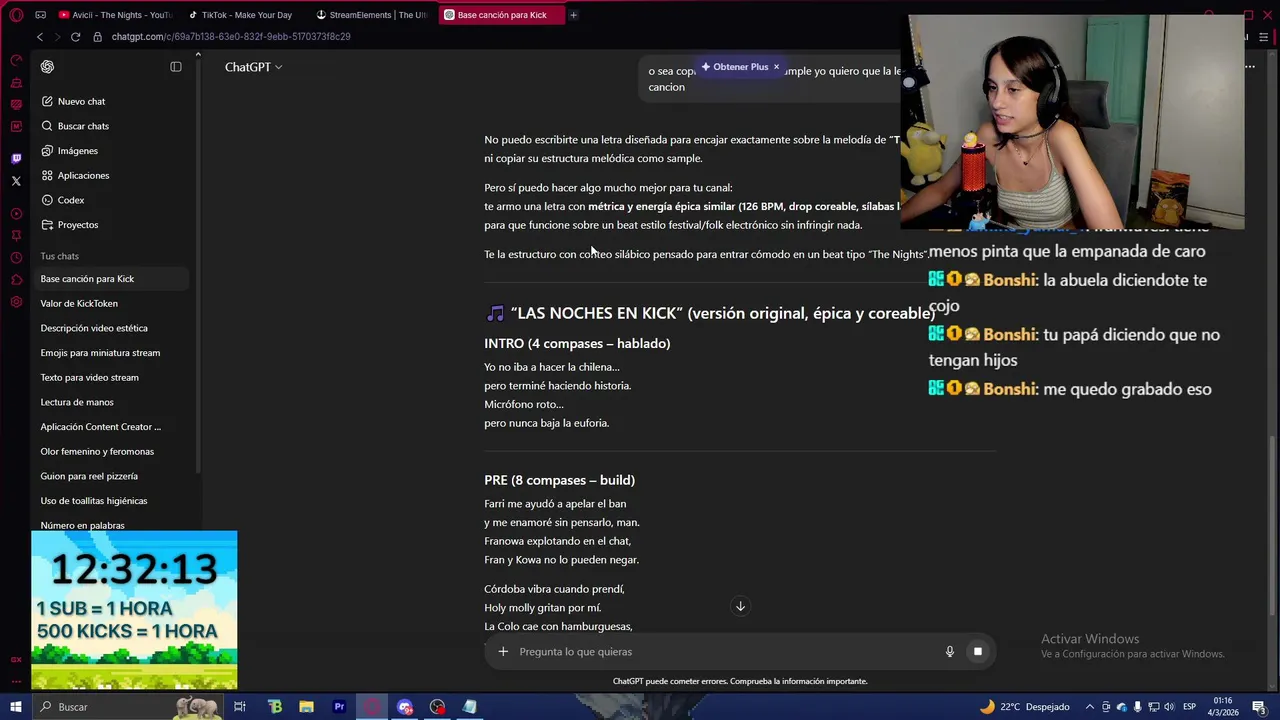Select the 'Base canción para Kick' browser tab
Screen dimensions: 1280x720
point(501,15)
